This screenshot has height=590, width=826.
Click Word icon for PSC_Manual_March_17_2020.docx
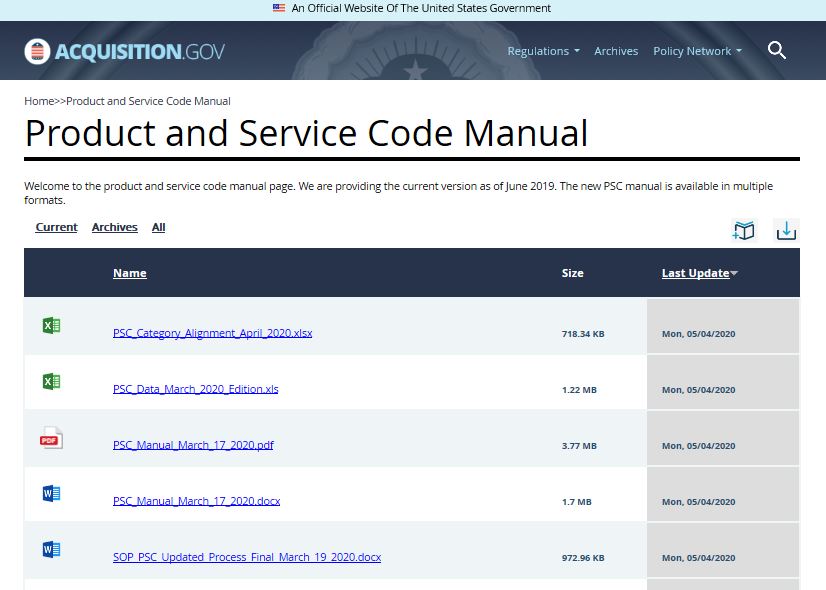tap(52, 494)
